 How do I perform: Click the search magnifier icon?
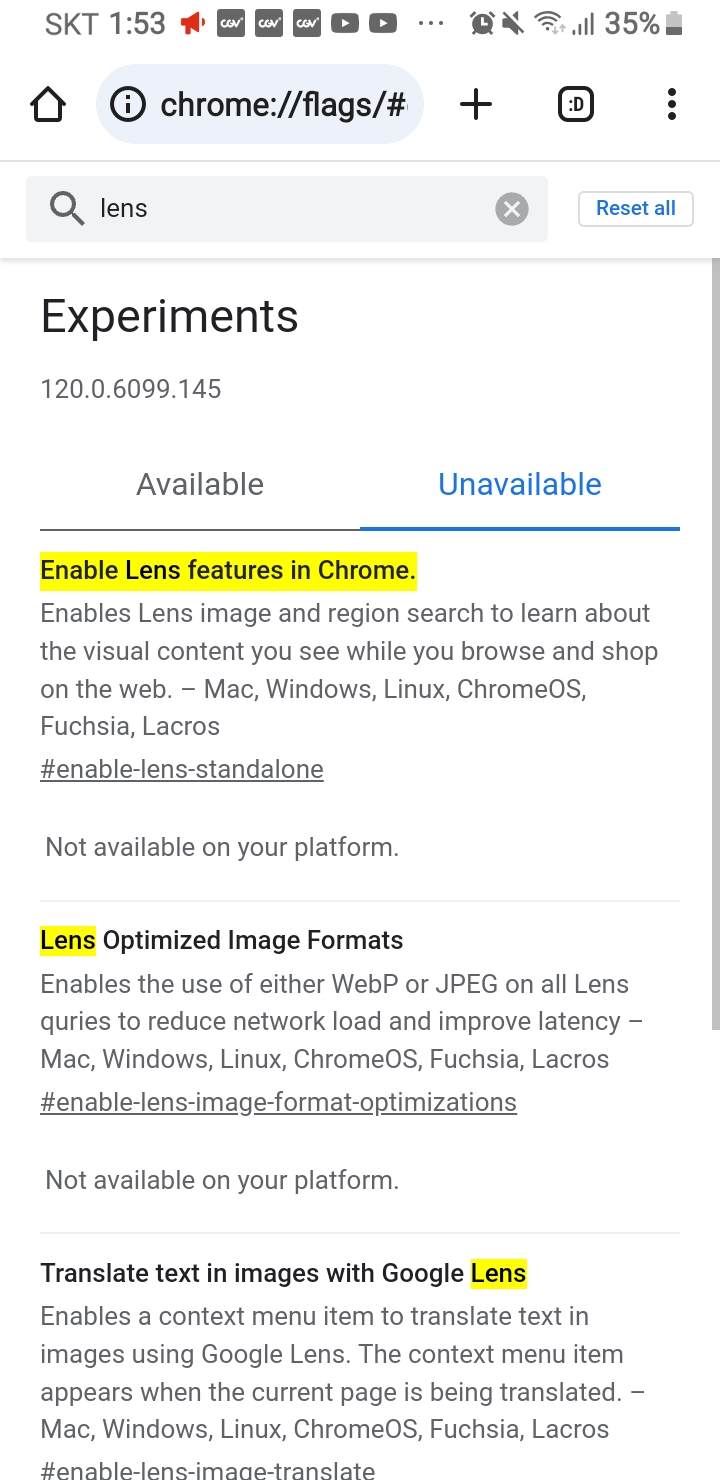pos(67,209)
